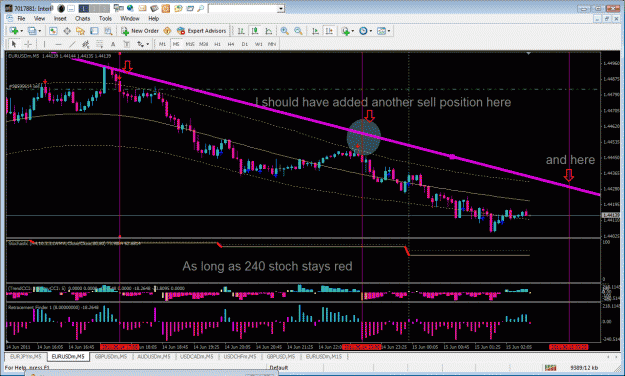The image size is (625, 376).
Task: Open the Indicators list icon
Action: click(x=345, y=31)
